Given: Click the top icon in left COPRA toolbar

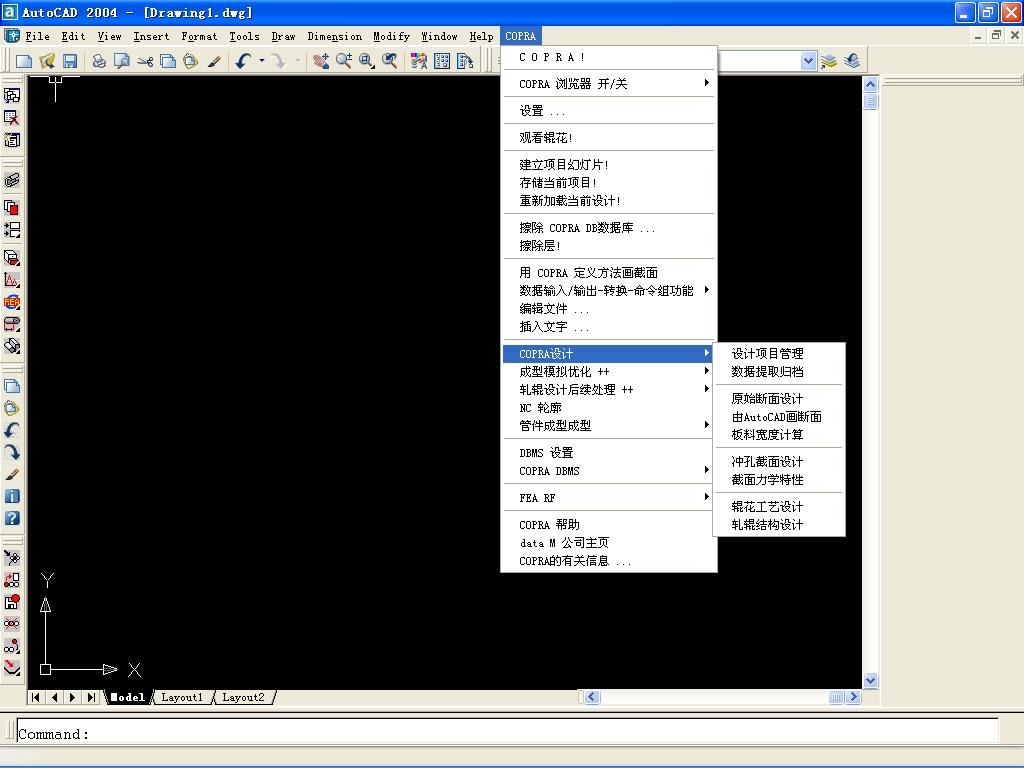Looking at the screenshot, I should pyautogui.click(x=12, y=95).
